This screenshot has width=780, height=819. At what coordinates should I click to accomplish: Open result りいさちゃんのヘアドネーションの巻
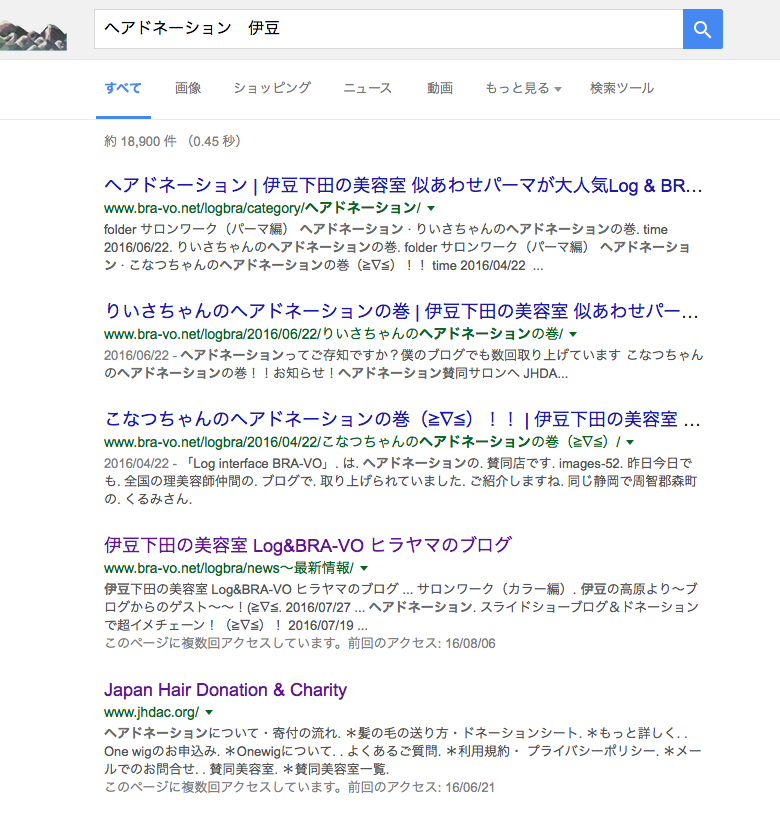(401, 311)
